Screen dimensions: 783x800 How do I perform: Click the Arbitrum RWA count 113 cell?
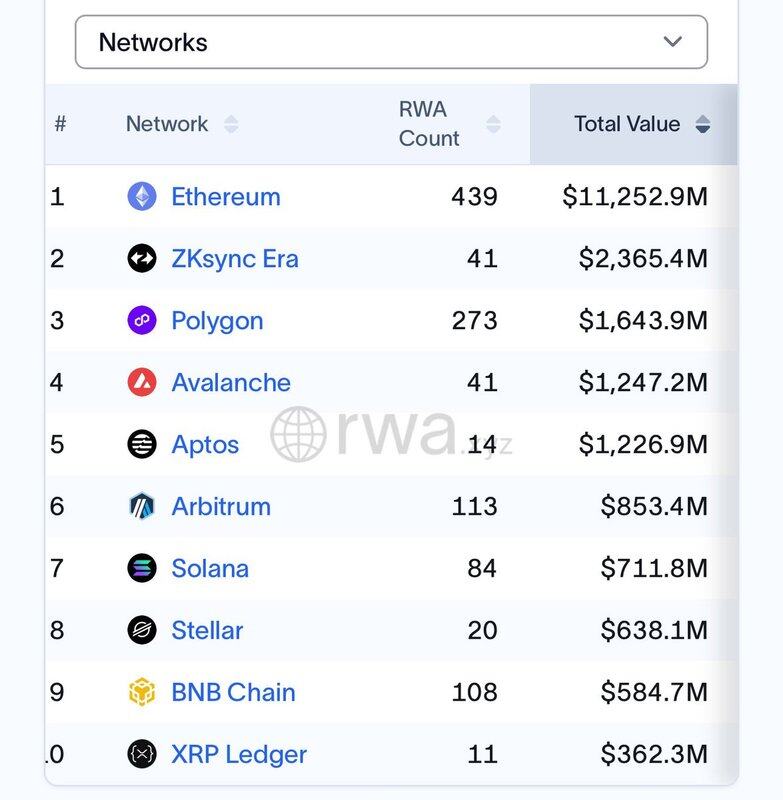[474, 506]
